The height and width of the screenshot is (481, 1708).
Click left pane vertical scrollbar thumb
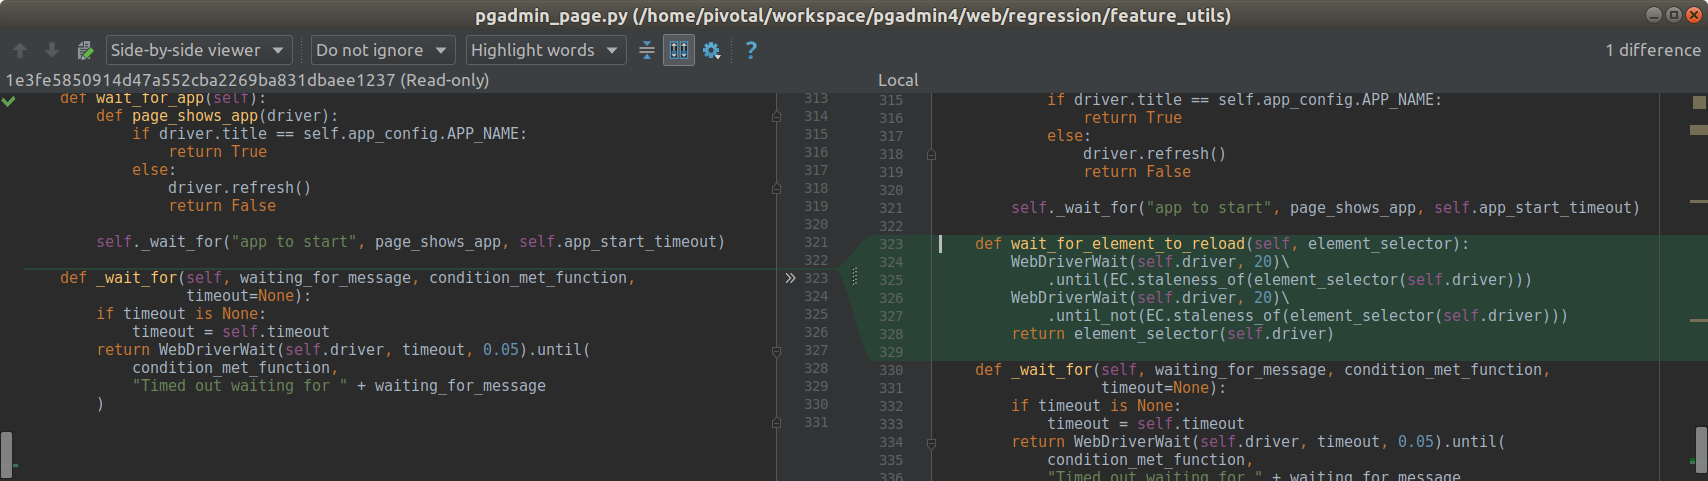click(x=6, y=454)
